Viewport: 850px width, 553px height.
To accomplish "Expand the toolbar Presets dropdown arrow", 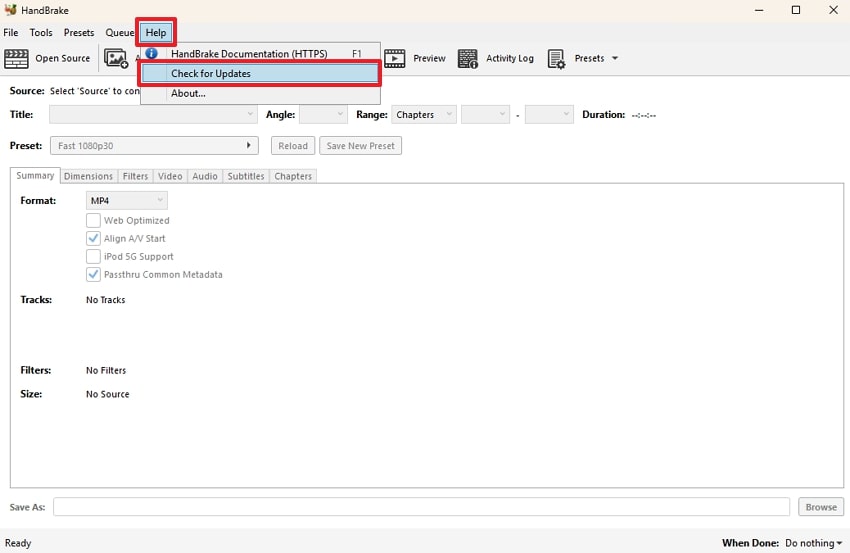I will click(x=615, y=58).
